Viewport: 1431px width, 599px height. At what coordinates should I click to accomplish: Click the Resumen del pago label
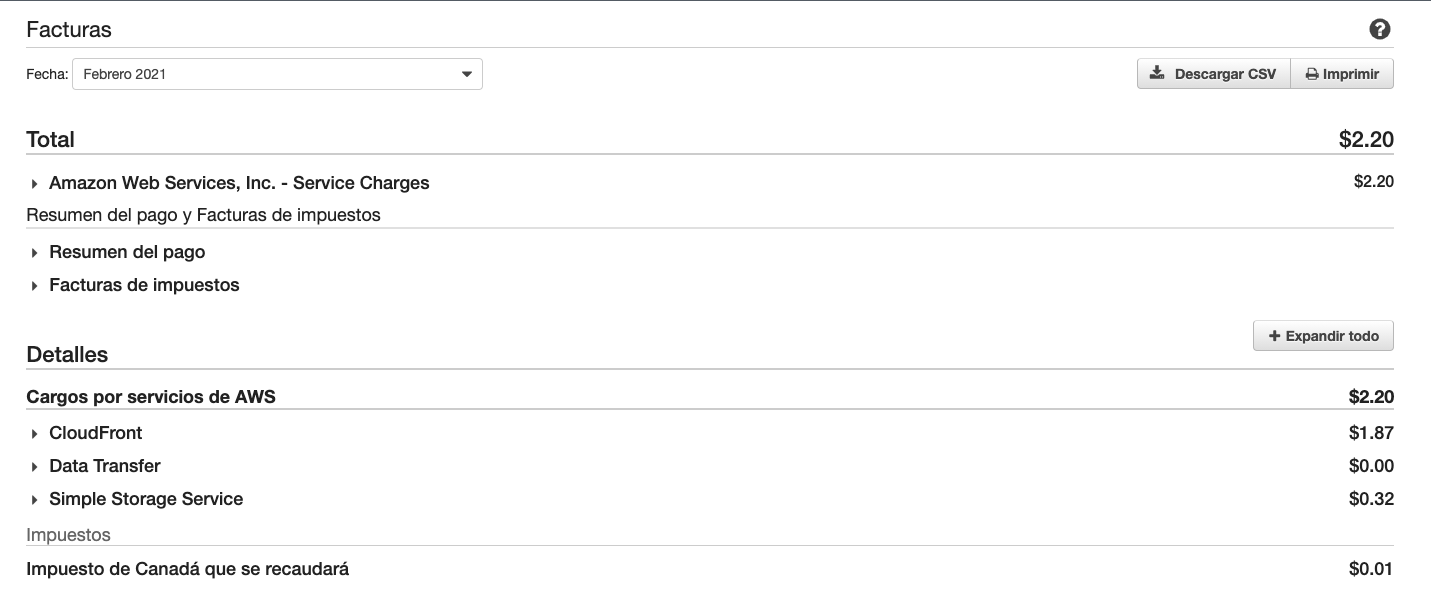tap(127, 252)
